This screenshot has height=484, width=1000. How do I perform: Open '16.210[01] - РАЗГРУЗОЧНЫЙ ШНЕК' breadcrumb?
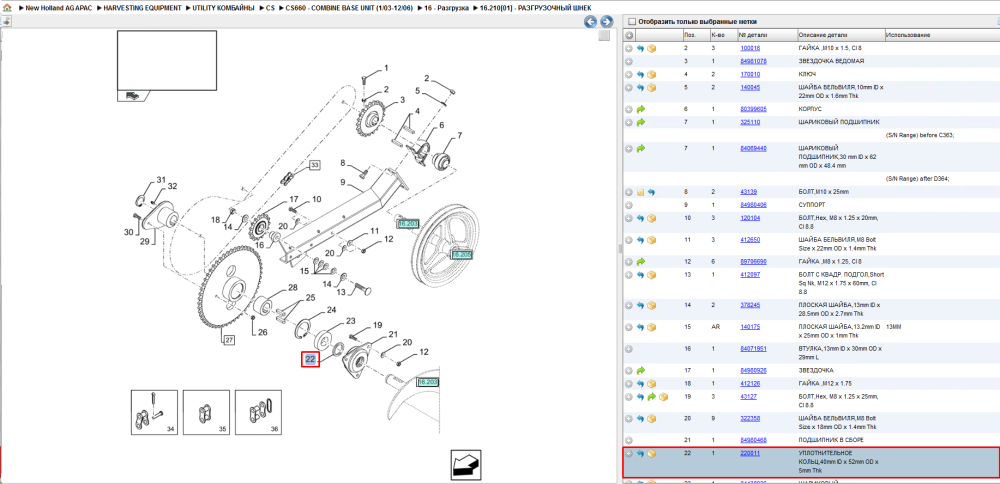(x=534, y=8)
